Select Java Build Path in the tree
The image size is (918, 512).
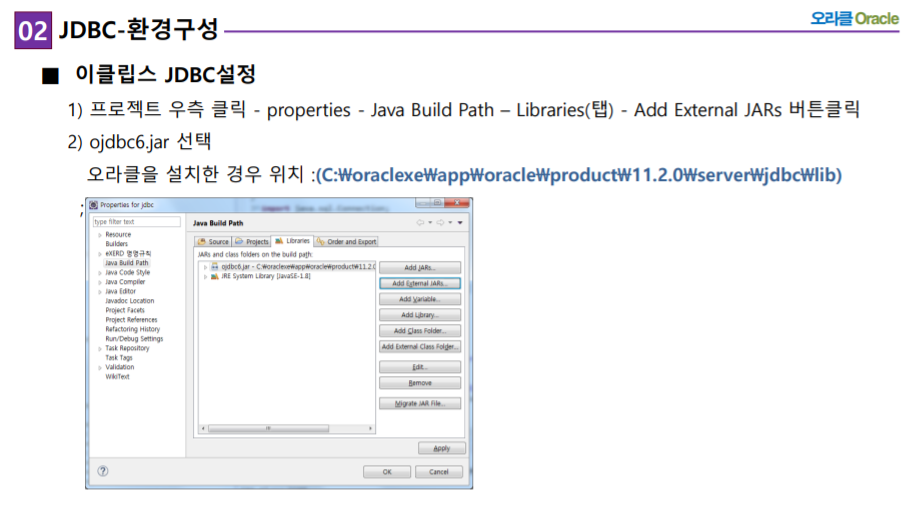[126, 263]
